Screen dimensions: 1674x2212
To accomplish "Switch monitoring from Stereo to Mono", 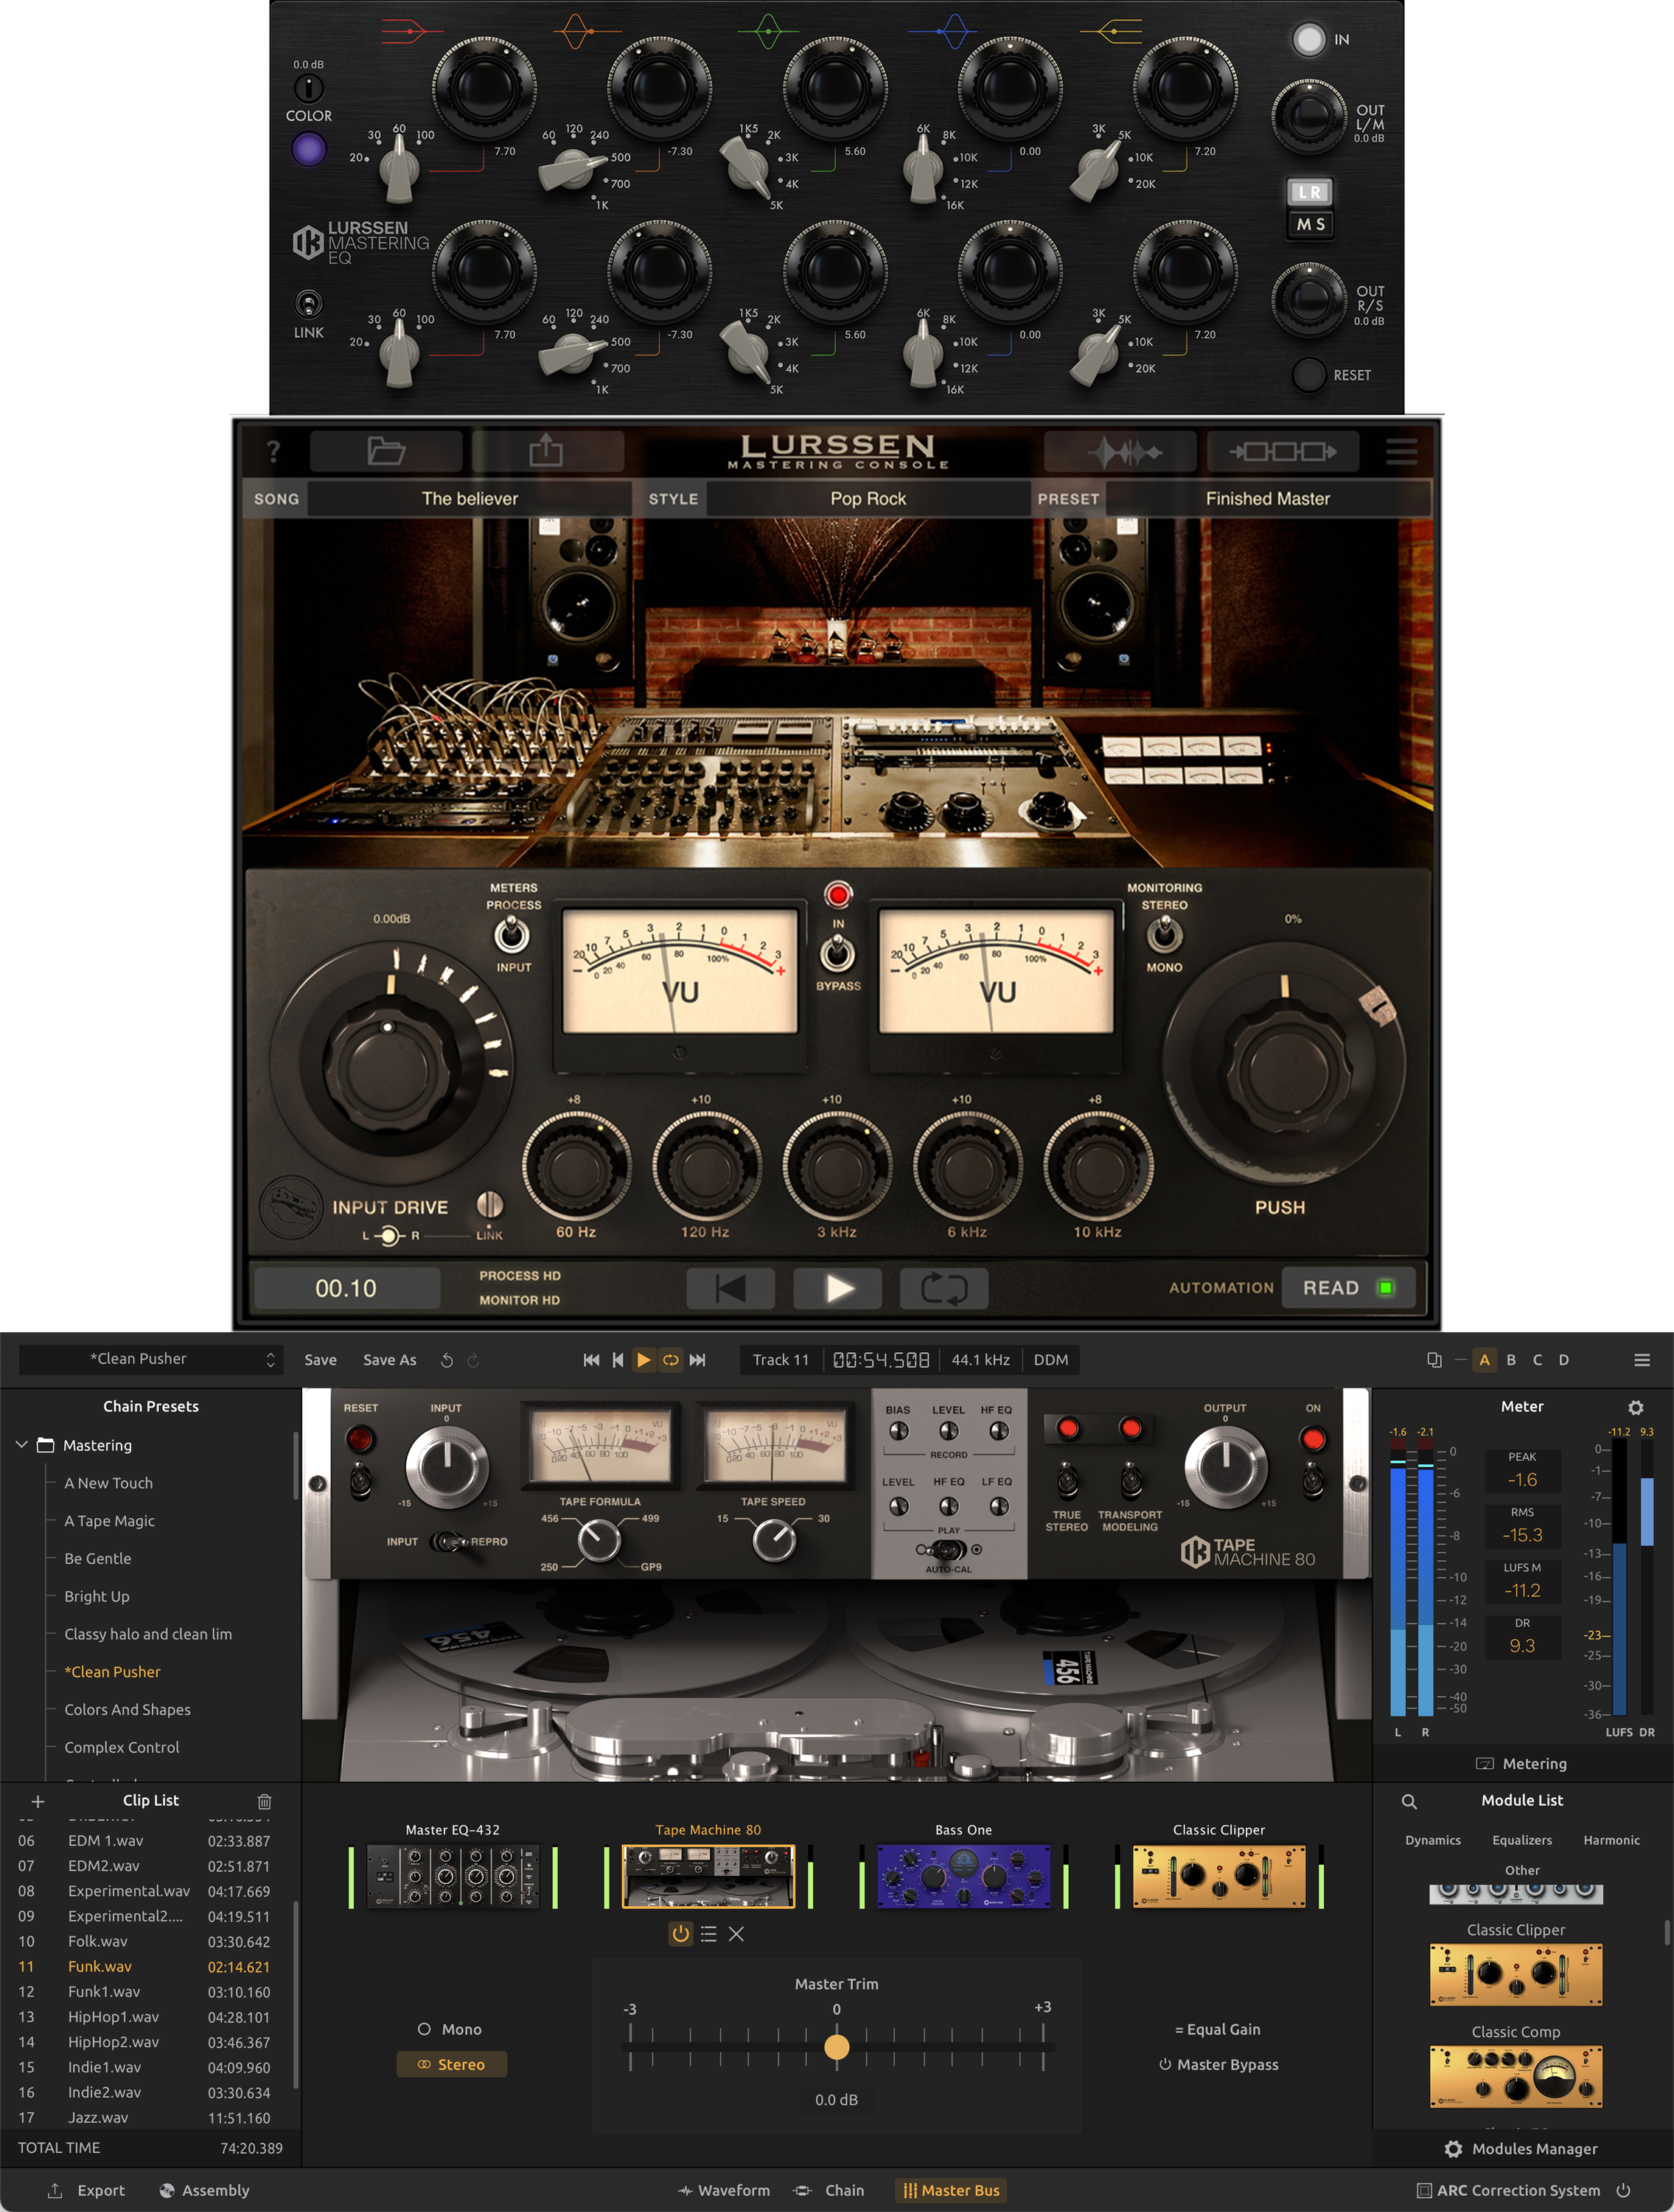I will point(1164,938).
